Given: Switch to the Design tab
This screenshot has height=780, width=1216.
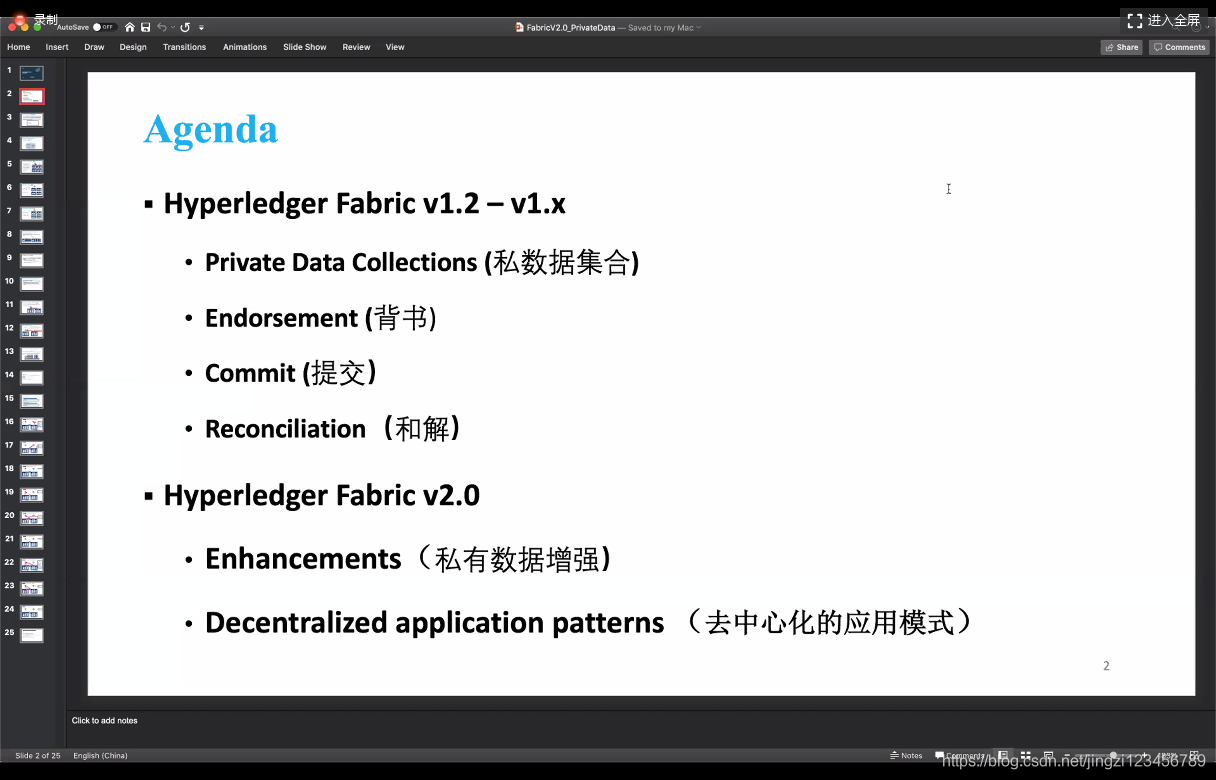Looking at the screenshot, I should click(x=133, y=47).
